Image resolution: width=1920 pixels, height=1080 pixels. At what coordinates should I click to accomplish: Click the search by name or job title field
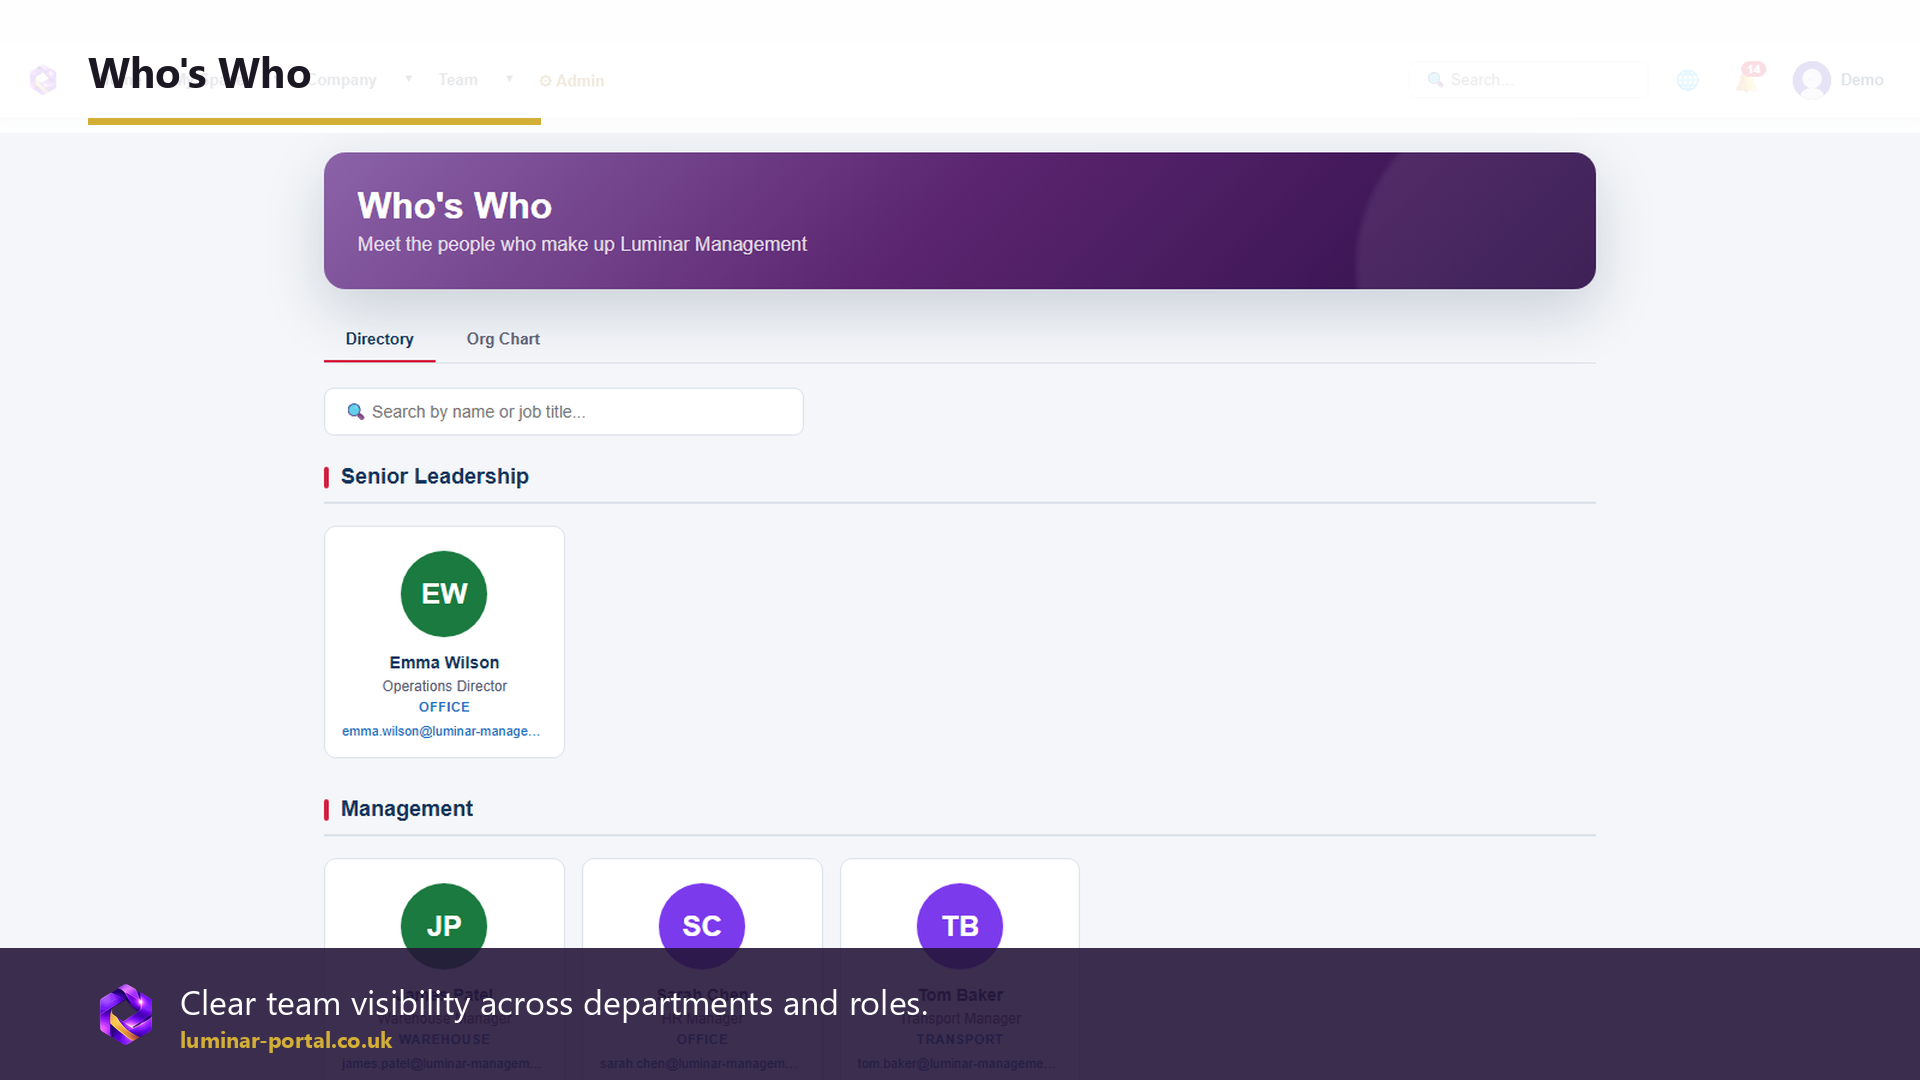coord(564,412)
